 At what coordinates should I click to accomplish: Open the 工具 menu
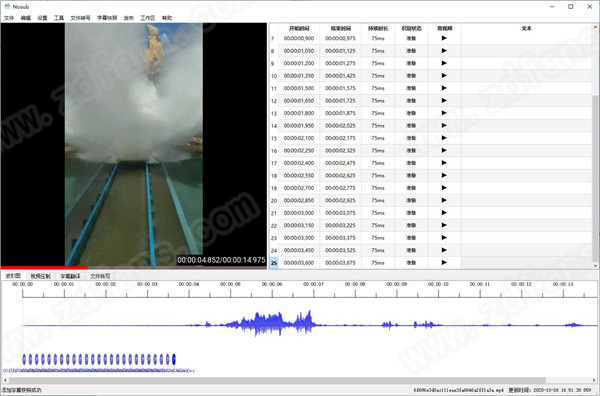59,18
